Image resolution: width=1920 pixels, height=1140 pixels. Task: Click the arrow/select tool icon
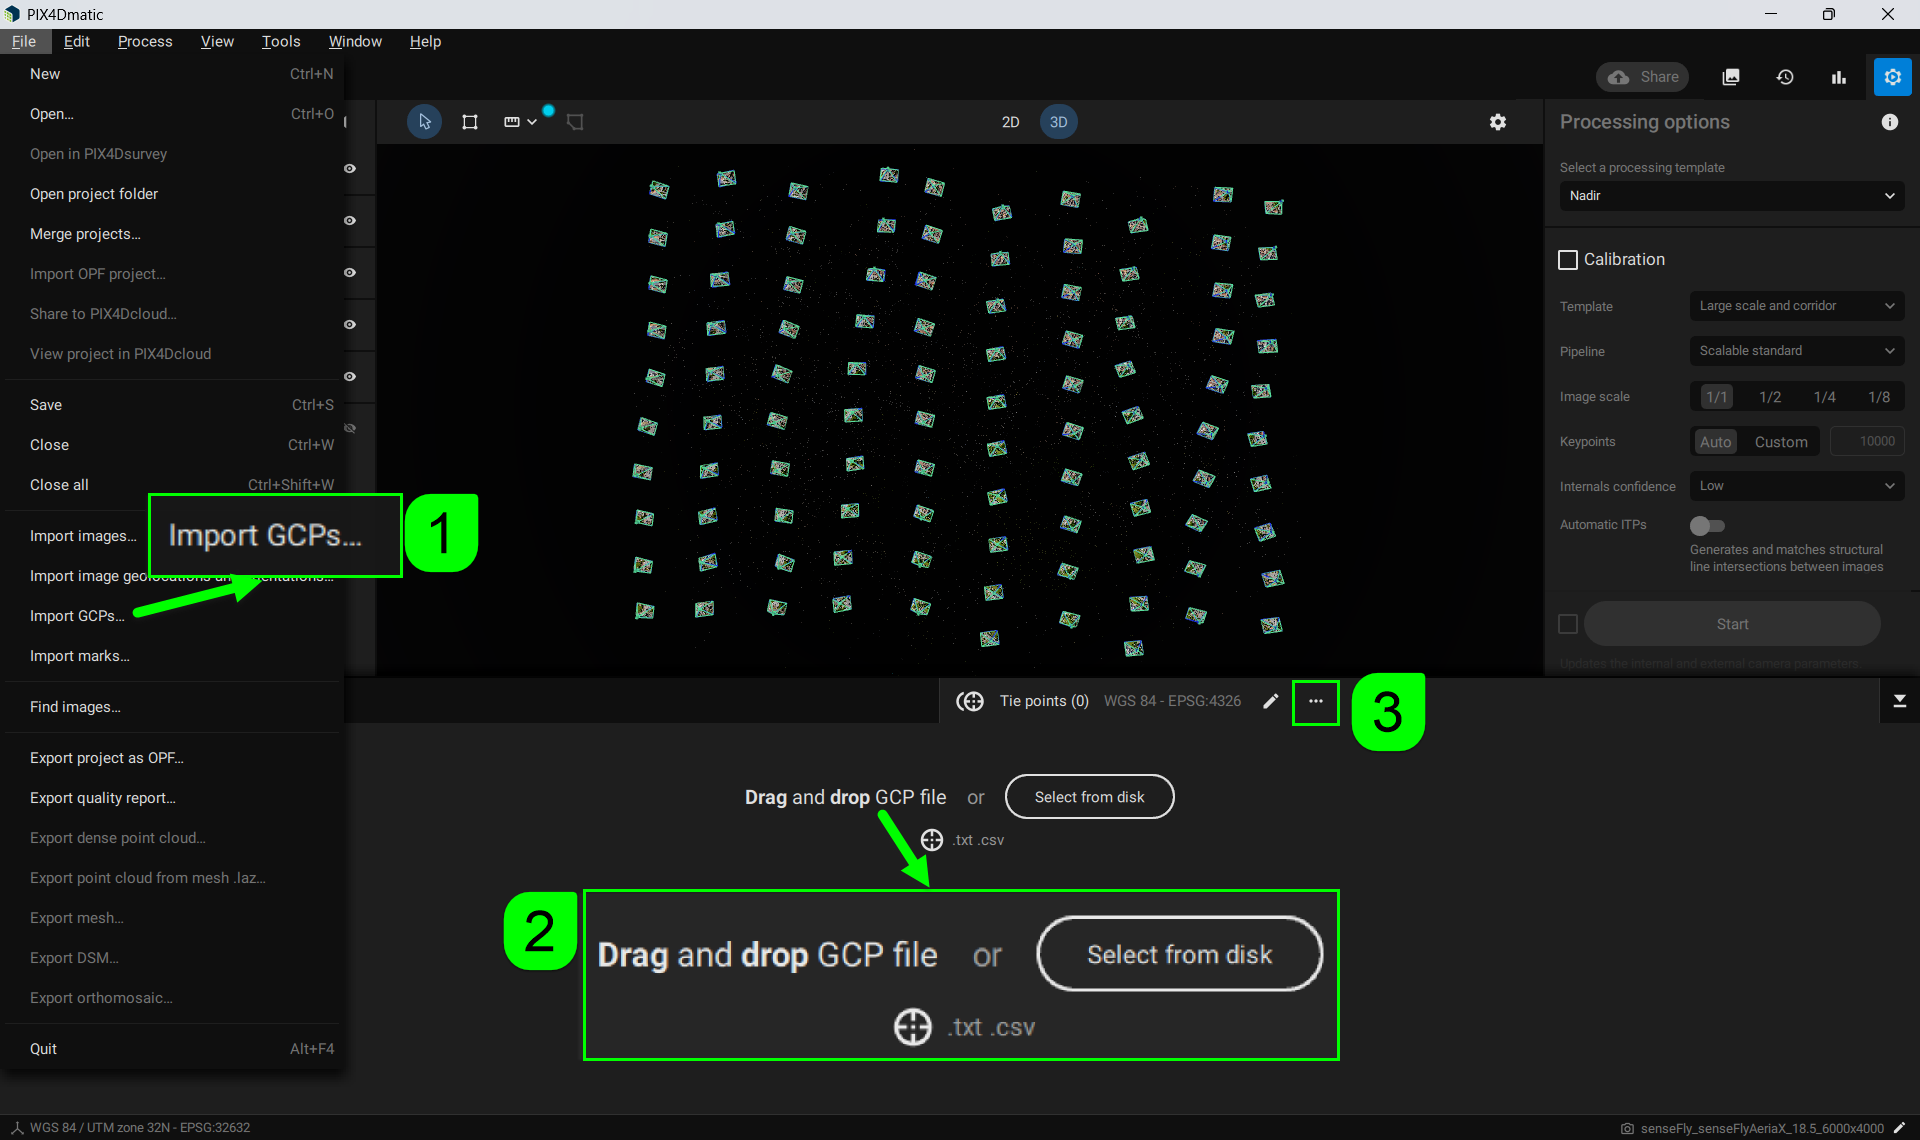click(x=425, y=121)
